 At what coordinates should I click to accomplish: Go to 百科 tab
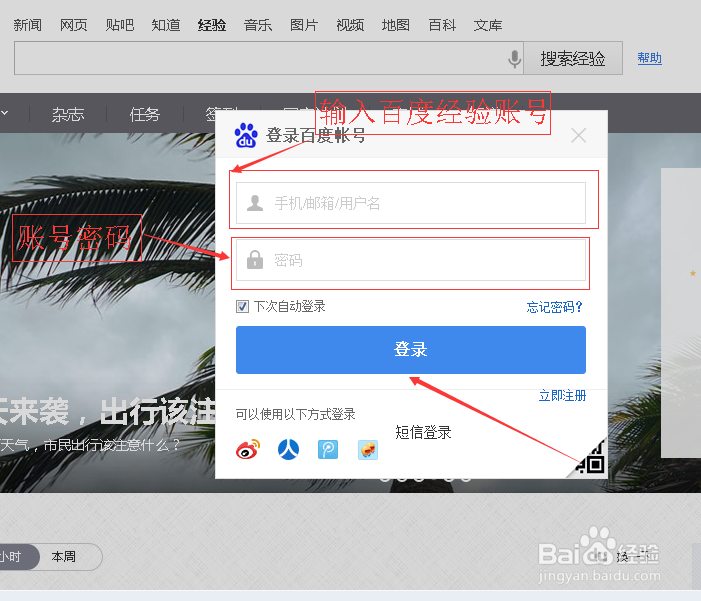point(442,25)
